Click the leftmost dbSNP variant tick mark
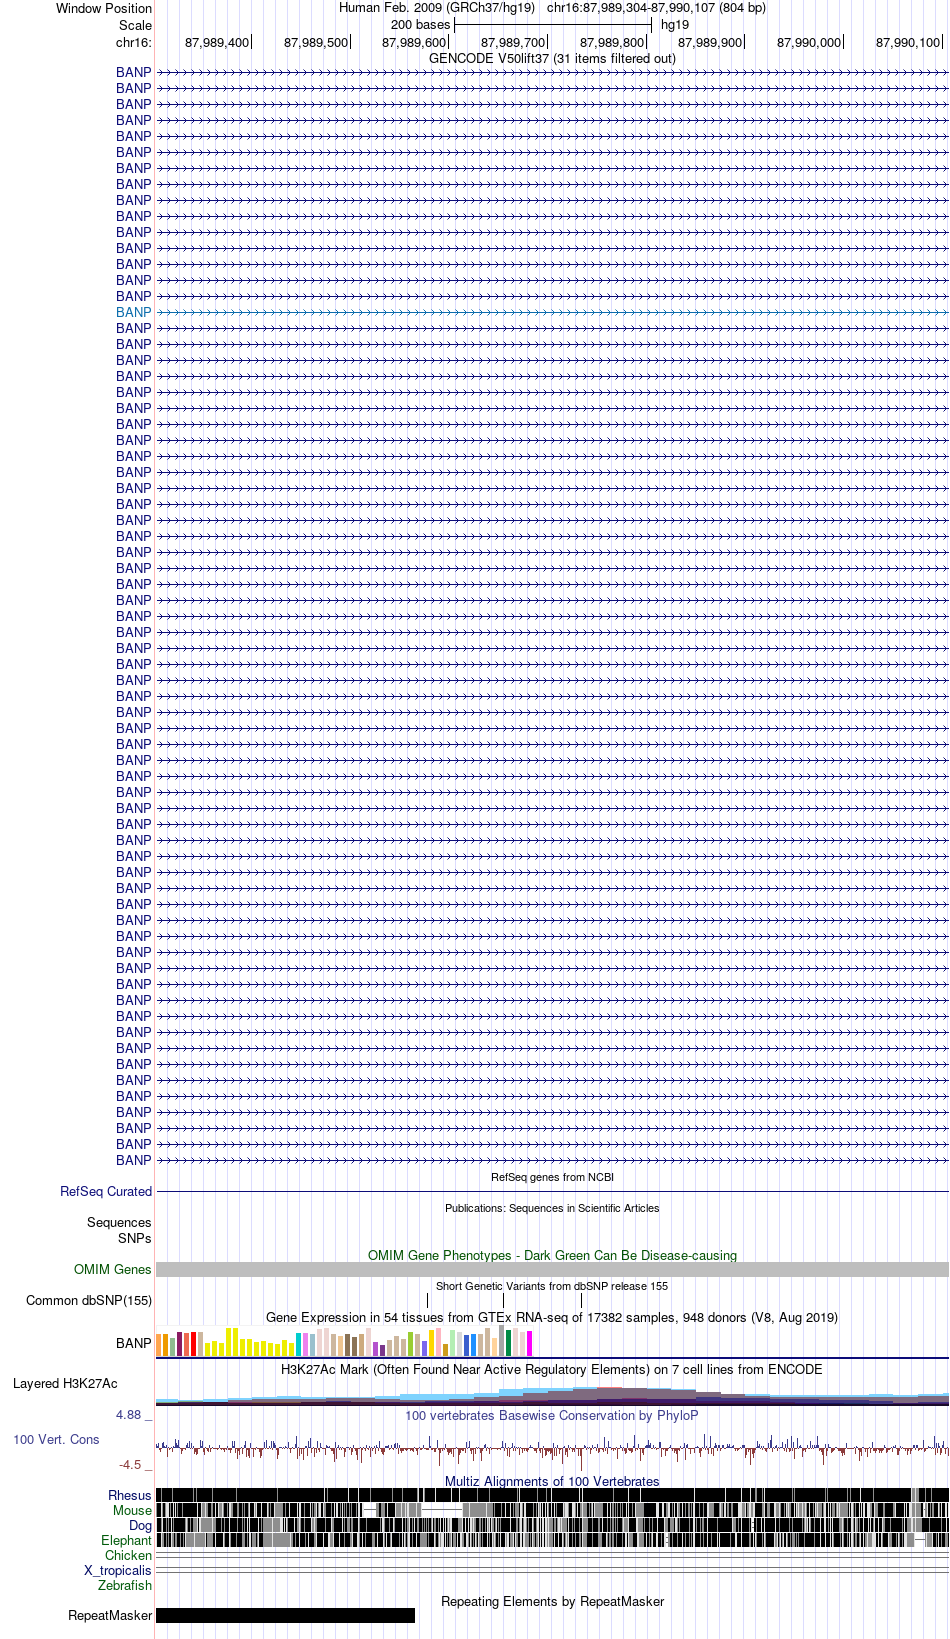 [x=428, y=1300]
